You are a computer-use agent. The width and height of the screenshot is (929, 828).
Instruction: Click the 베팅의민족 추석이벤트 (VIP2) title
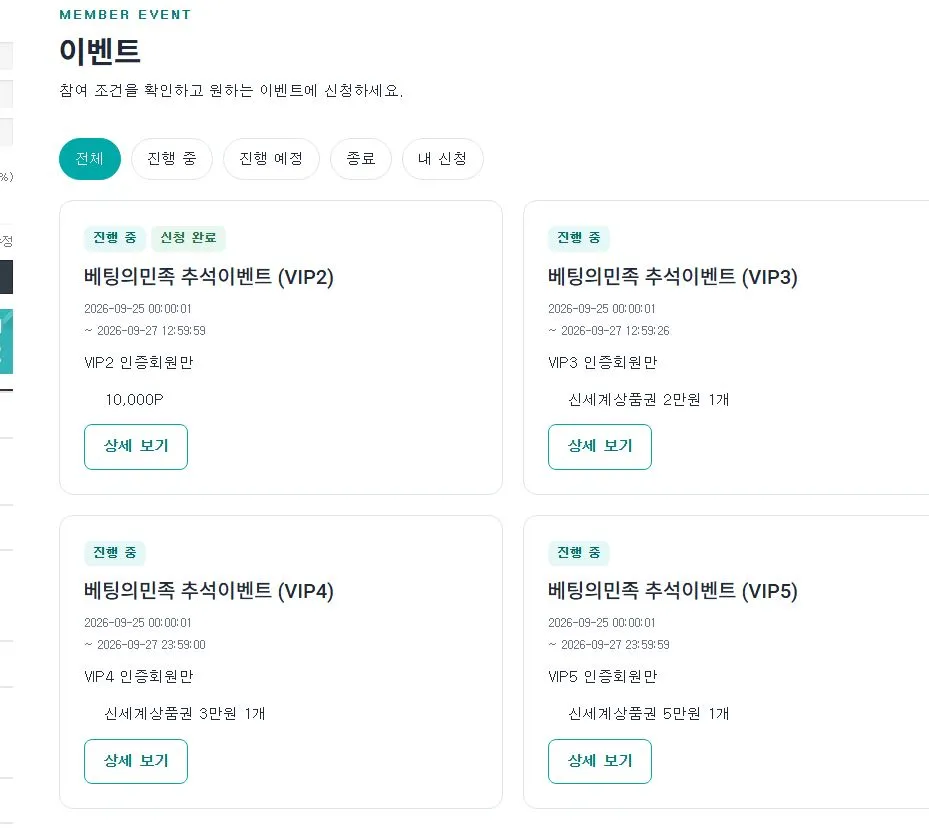[209, 277]
